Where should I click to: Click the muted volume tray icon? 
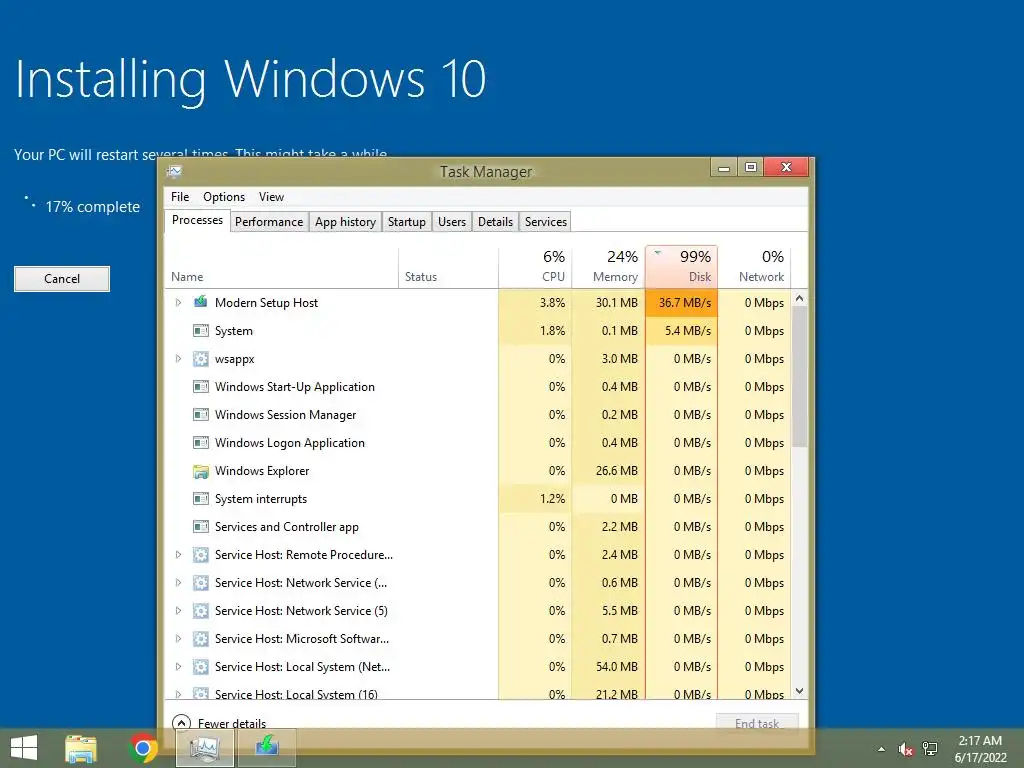pos(905,749)
